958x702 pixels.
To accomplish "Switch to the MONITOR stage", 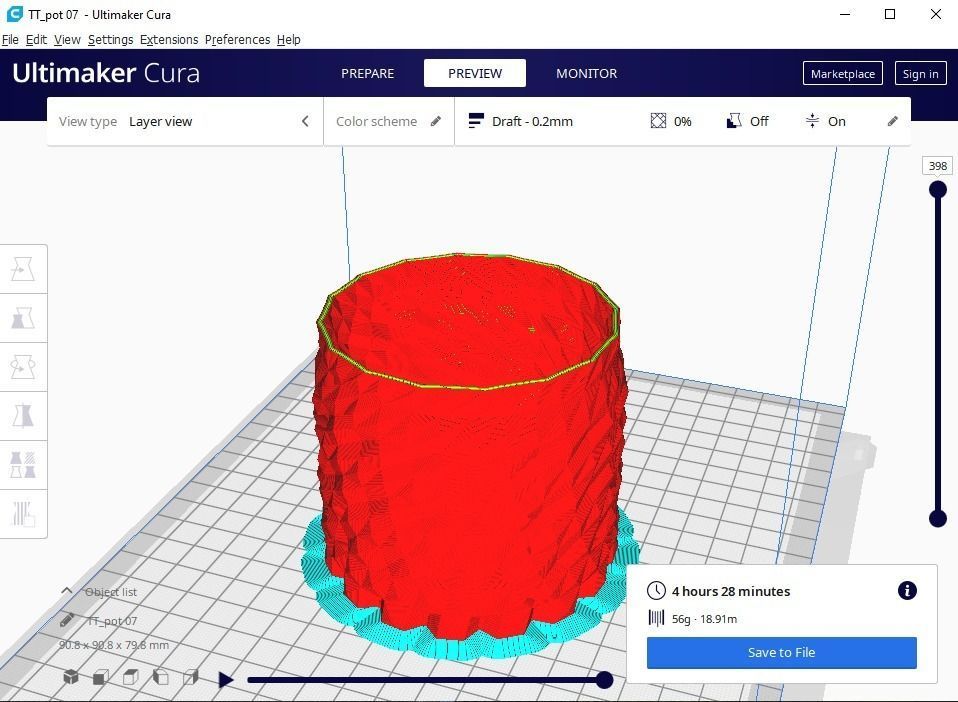I will [x=587, y=73].
